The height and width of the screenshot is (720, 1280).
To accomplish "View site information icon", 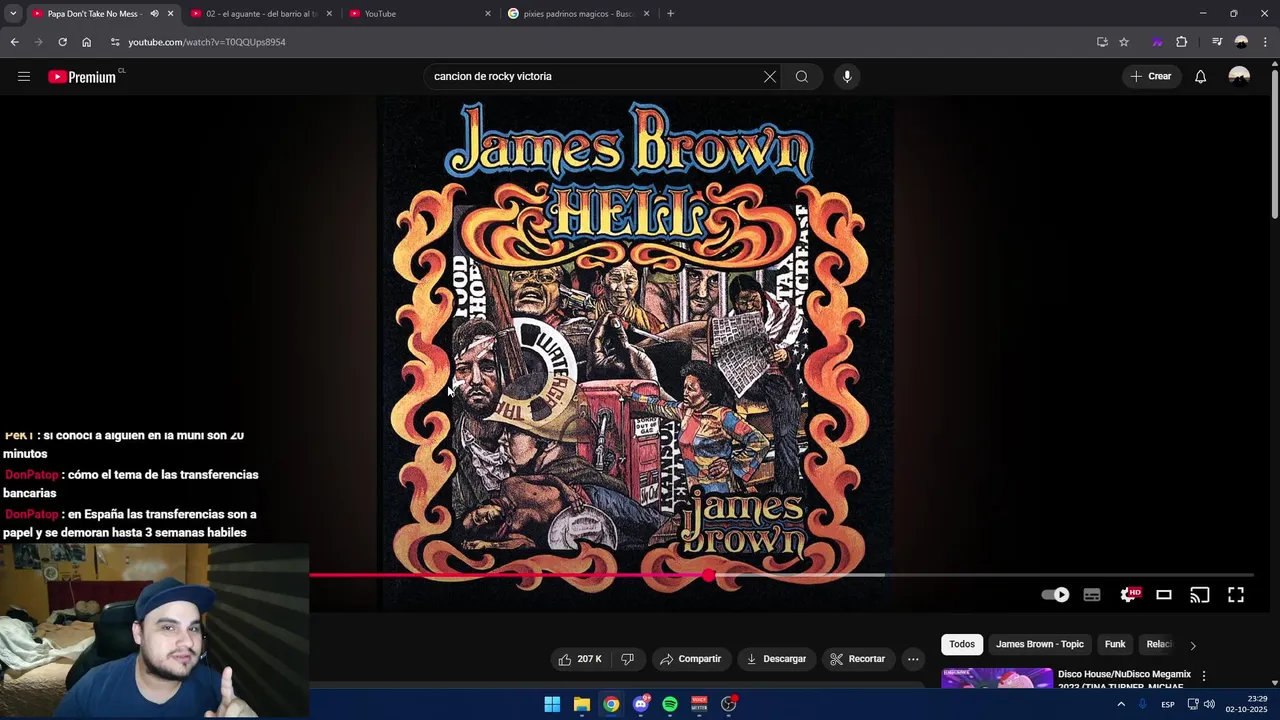I will pos(115,42).
